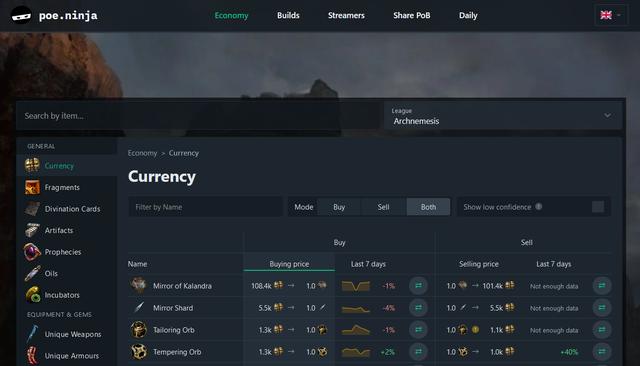Click the Mirror Shard item icon
This screenshot has width=640, height=366.
(x=139, y=308)
